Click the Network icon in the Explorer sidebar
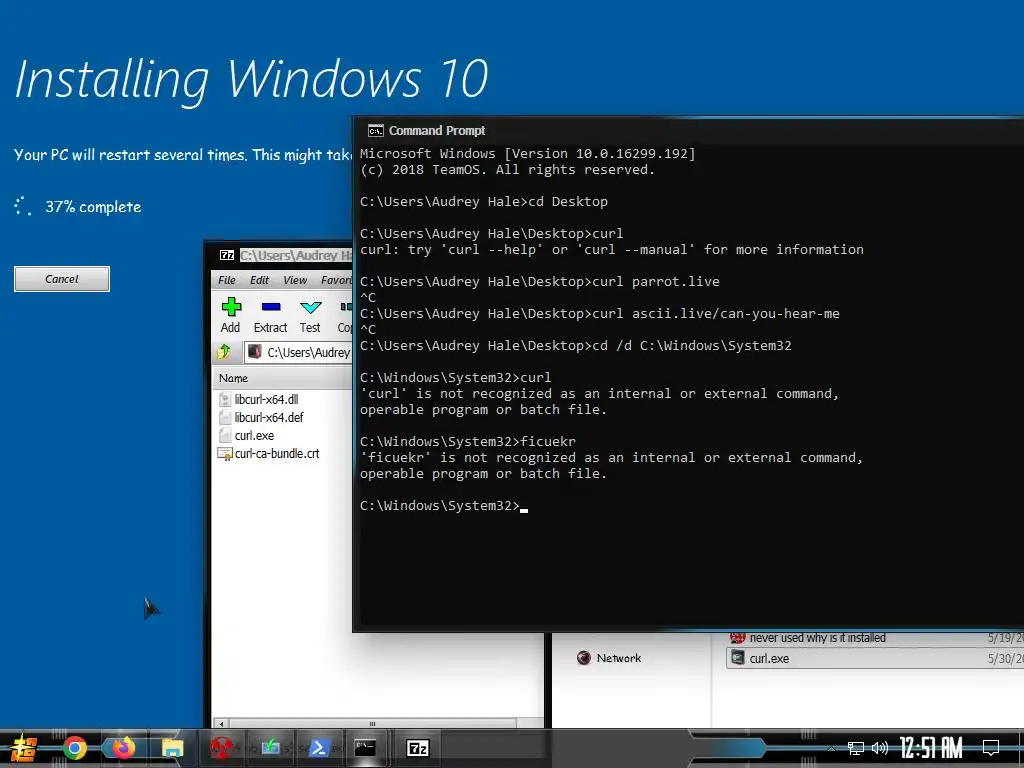Image resolution: width=1024 pixels, height=768 pixels. click(x=584, y=658)
